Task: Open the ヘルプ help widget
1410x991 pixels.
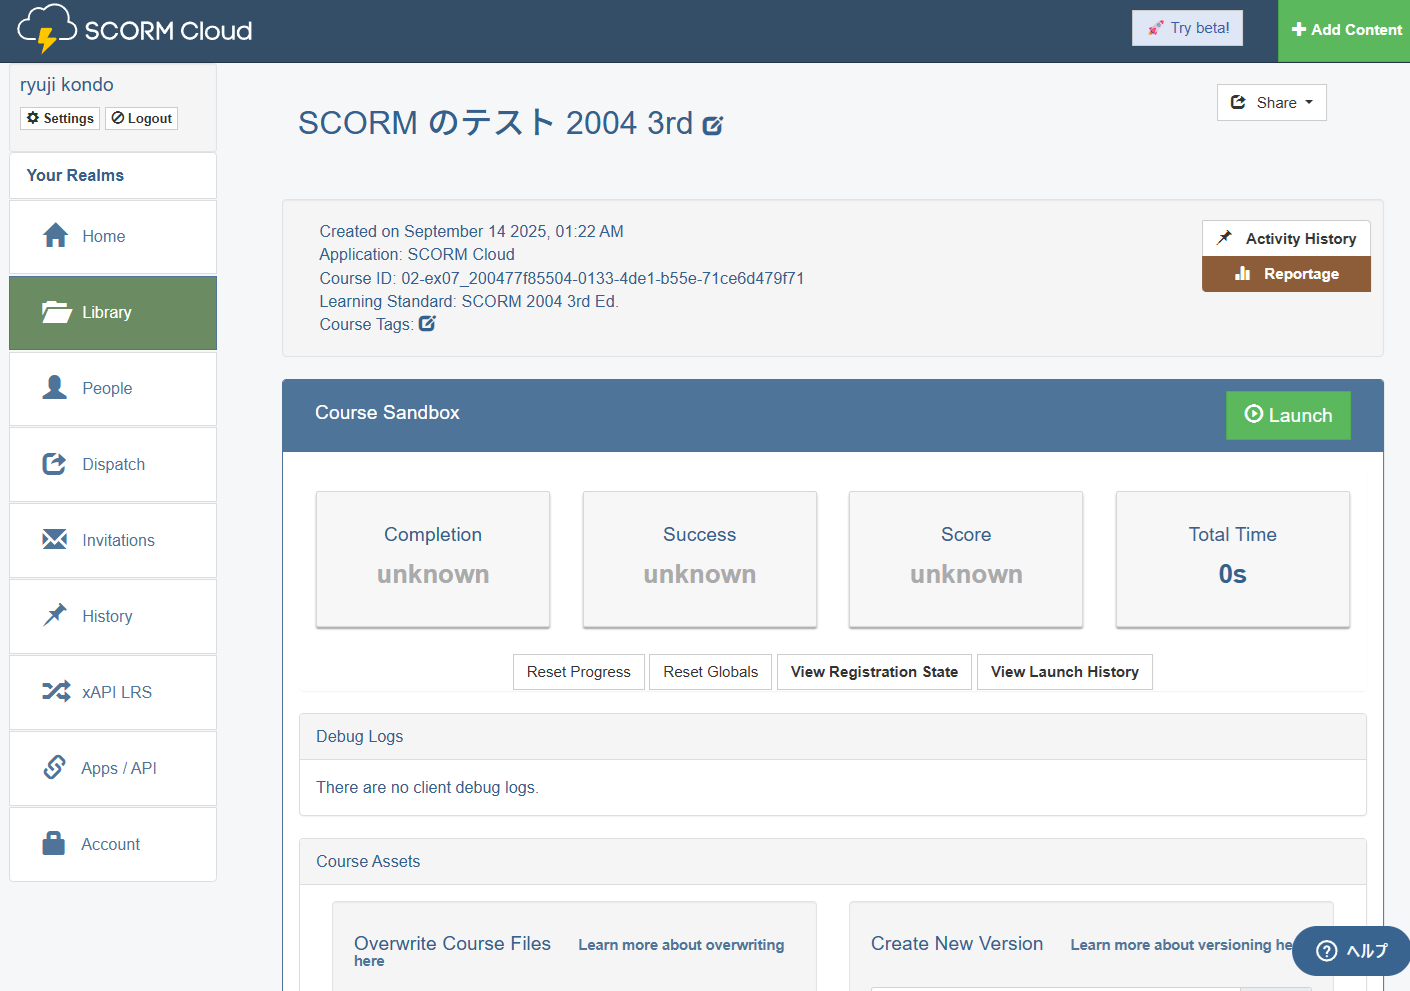Action: pyautogui.click(x=1351, y=951)
